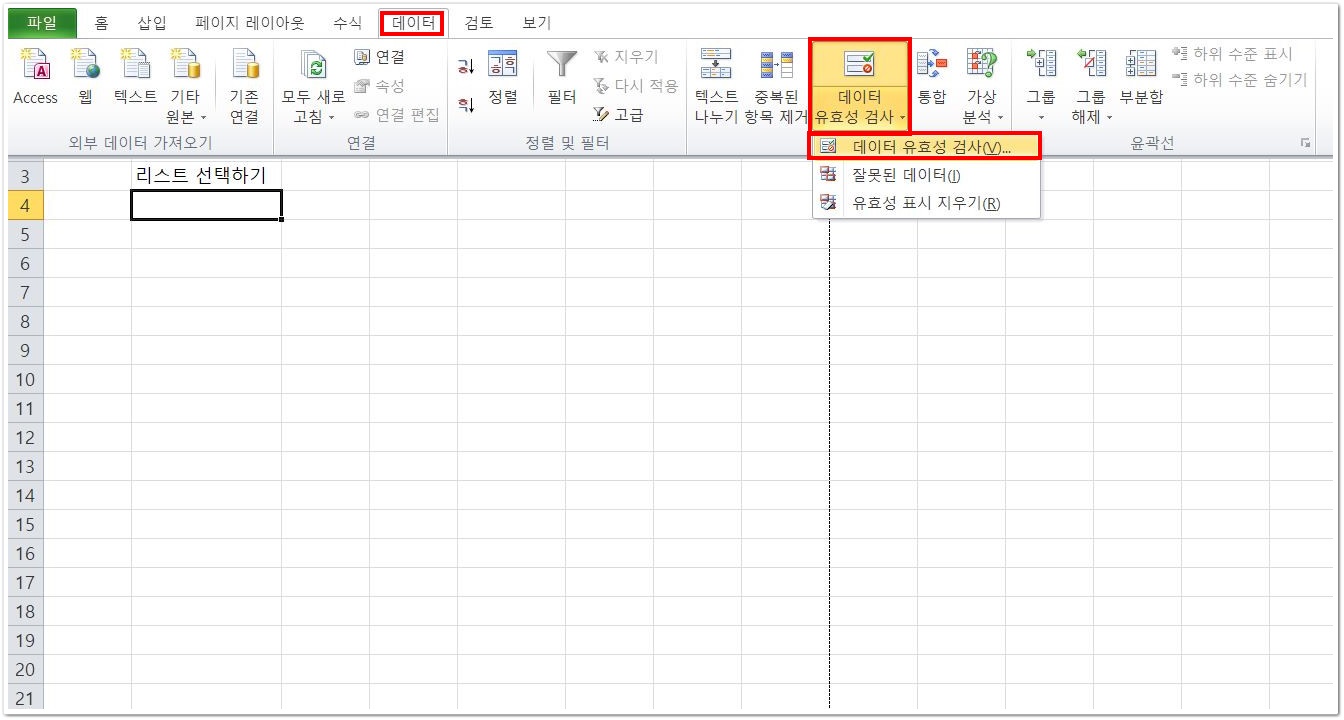The height and width of the screenshot is (720, 1344).
Task: Switch to the 보기 tab
Action: coord(536,23)
